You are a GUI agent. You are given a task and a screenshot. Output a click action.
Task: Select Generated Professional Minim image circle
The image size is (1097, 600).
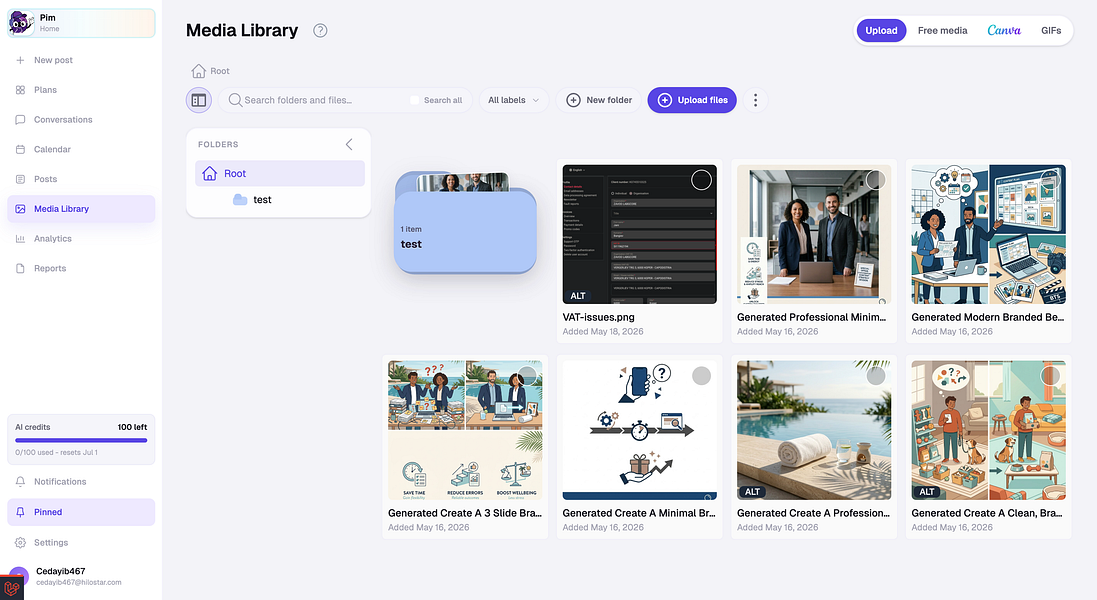876,180
